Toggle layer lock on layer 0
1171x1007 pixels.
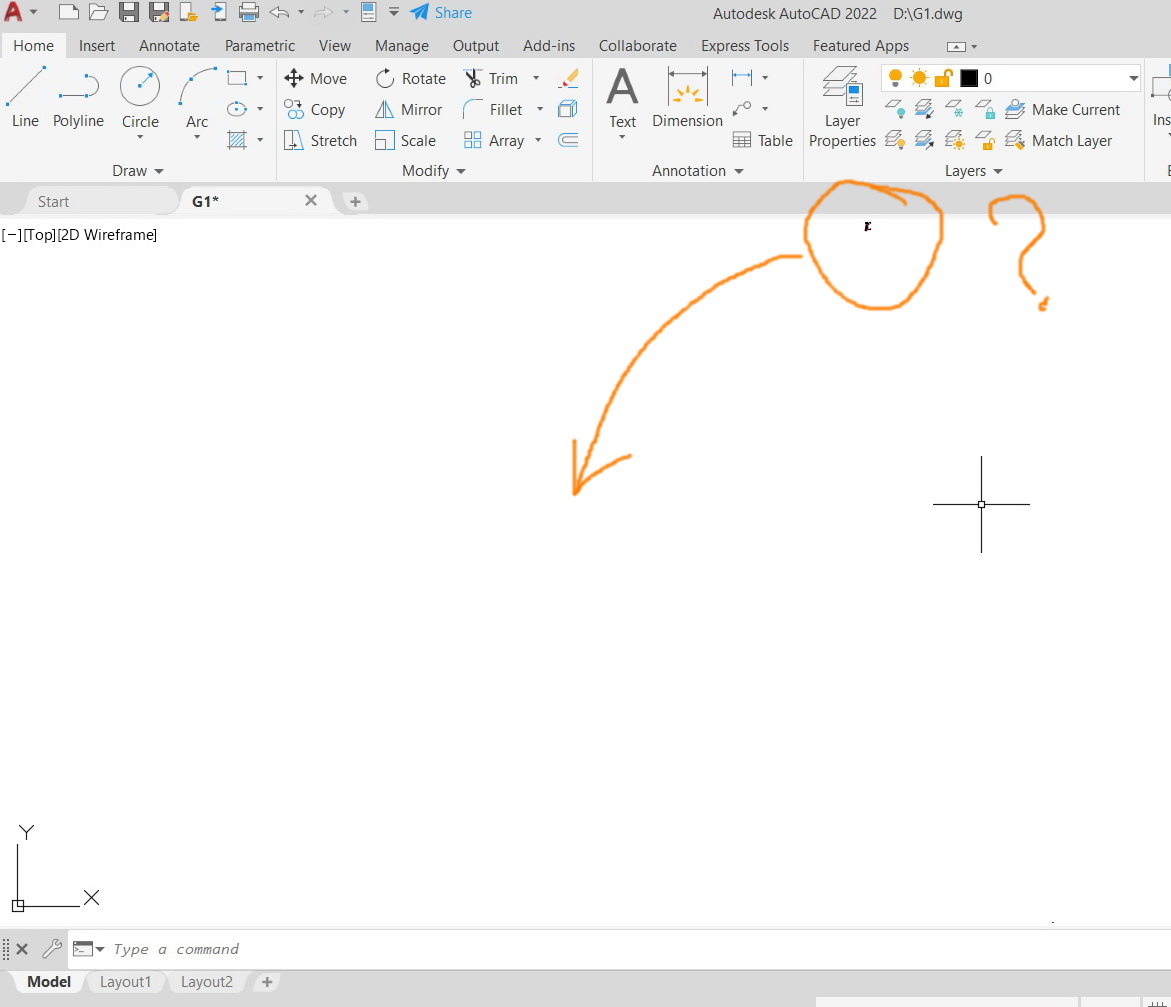pos(941,77)
